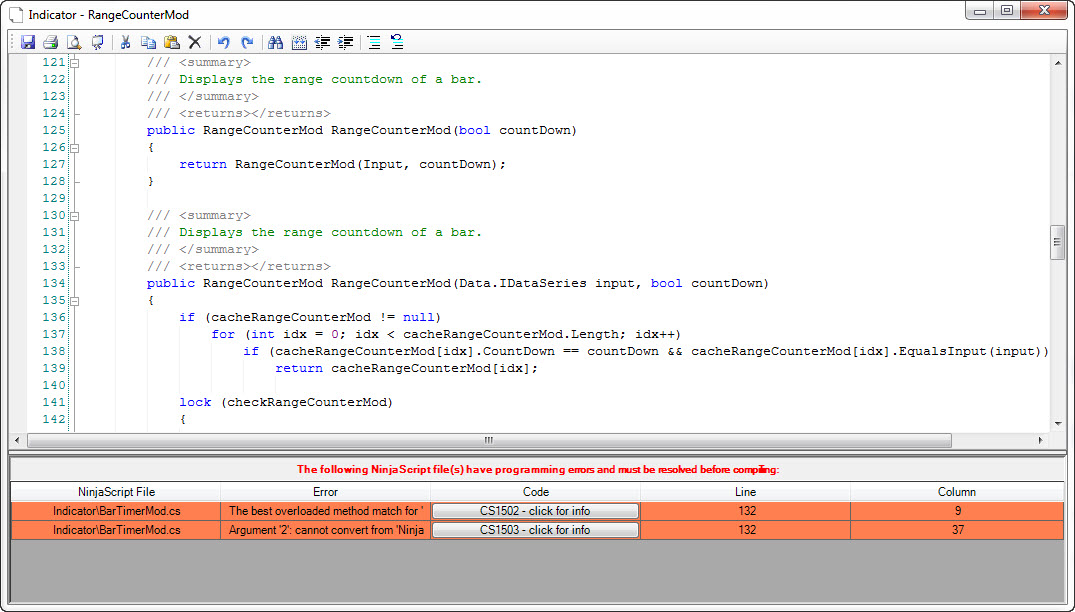This screenshot has width=1075, height=612.
Task: Close the RangeCounterMod window
Action: pos(1045,11)
